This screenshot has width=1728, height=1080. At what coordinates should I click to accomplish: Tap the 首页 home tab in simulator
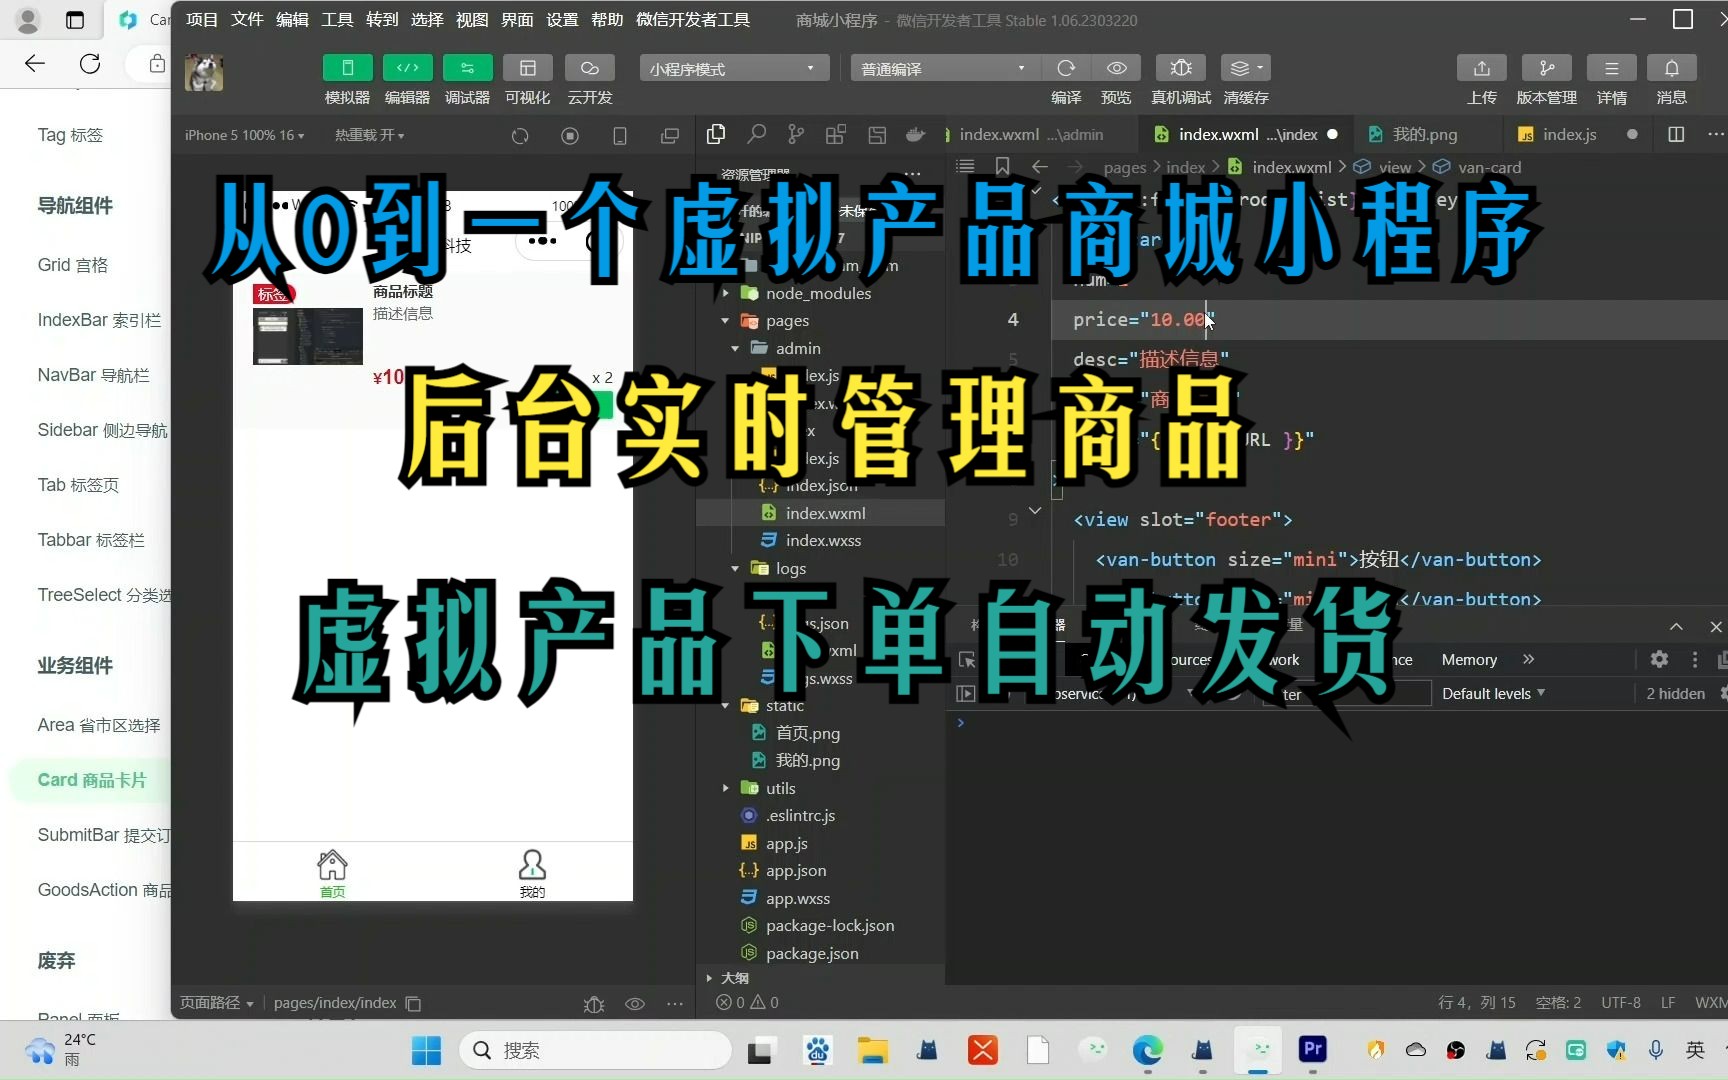(x=332, y=872)
